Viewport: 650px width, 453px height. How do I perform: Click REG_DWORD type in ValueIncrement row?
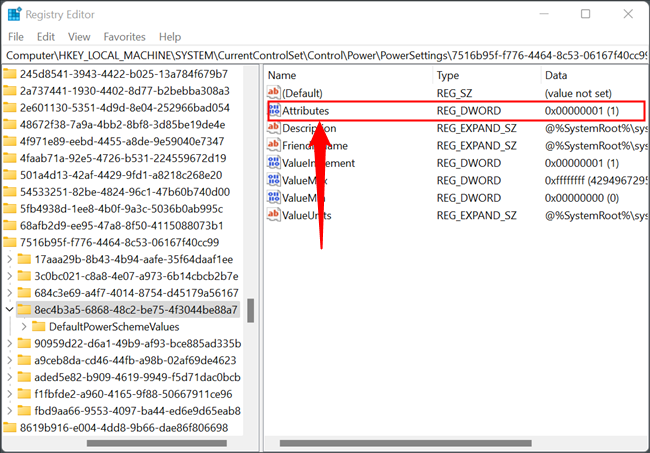[x=468, y=163]
